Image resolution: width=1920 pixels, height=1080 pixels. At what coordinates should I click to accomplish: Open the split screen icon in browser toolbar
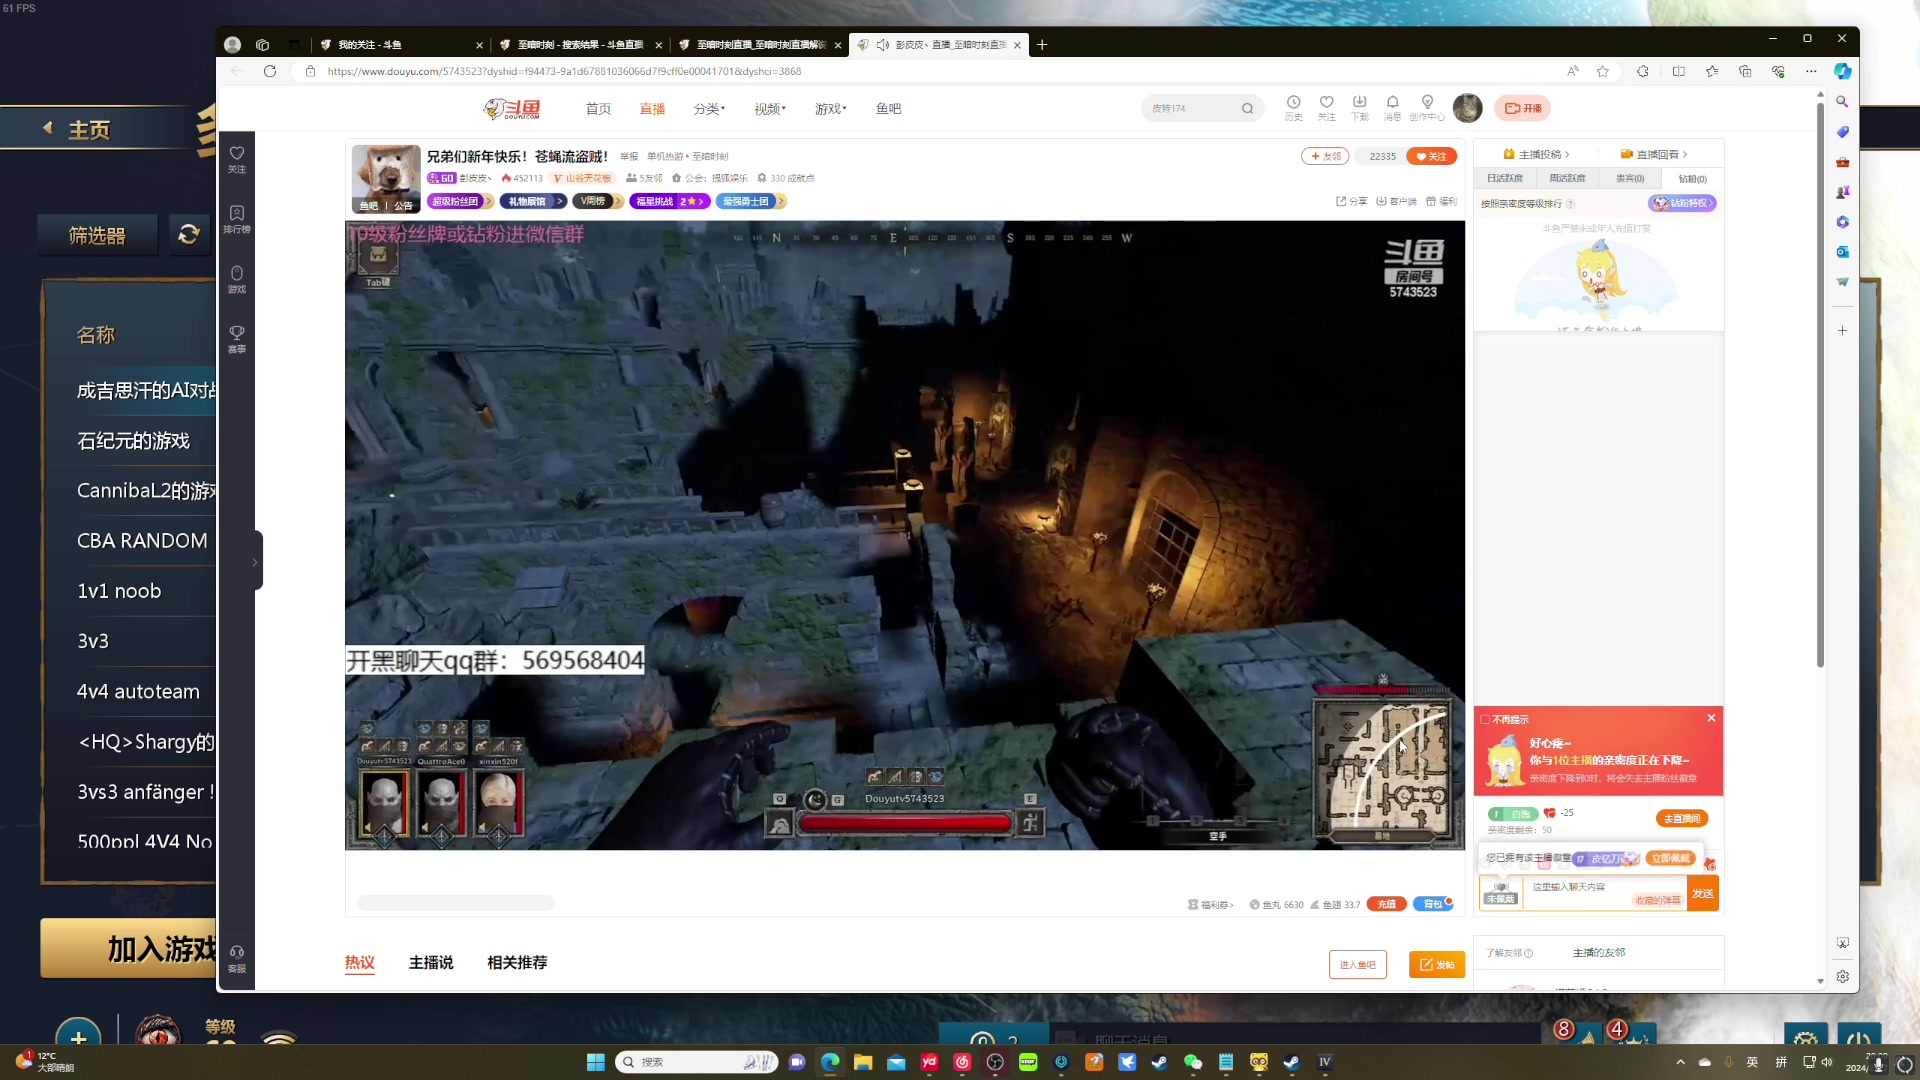[x=1679, y=71]
